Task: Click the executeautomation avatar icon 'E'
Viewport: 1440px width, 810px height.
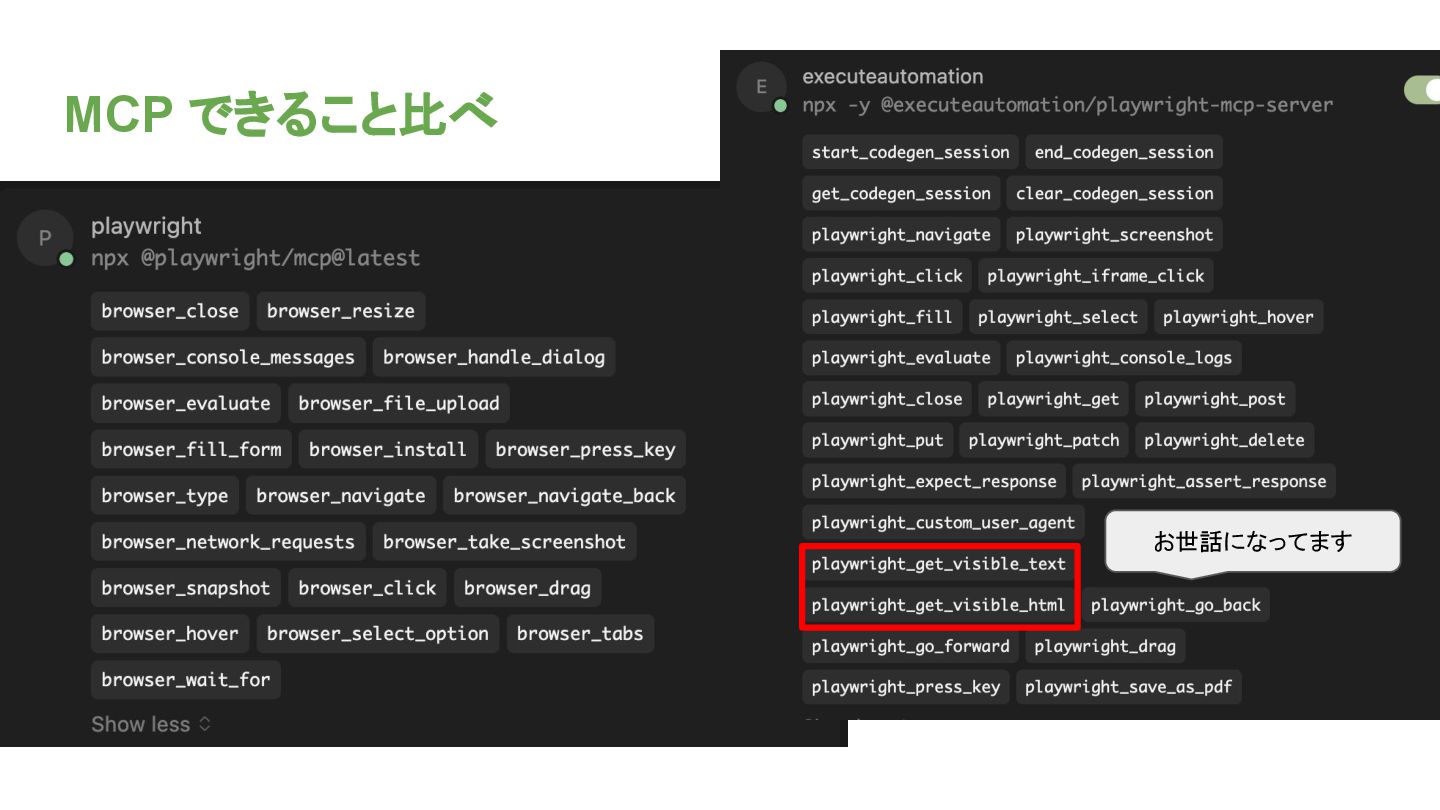Action: tap(761, 87)
